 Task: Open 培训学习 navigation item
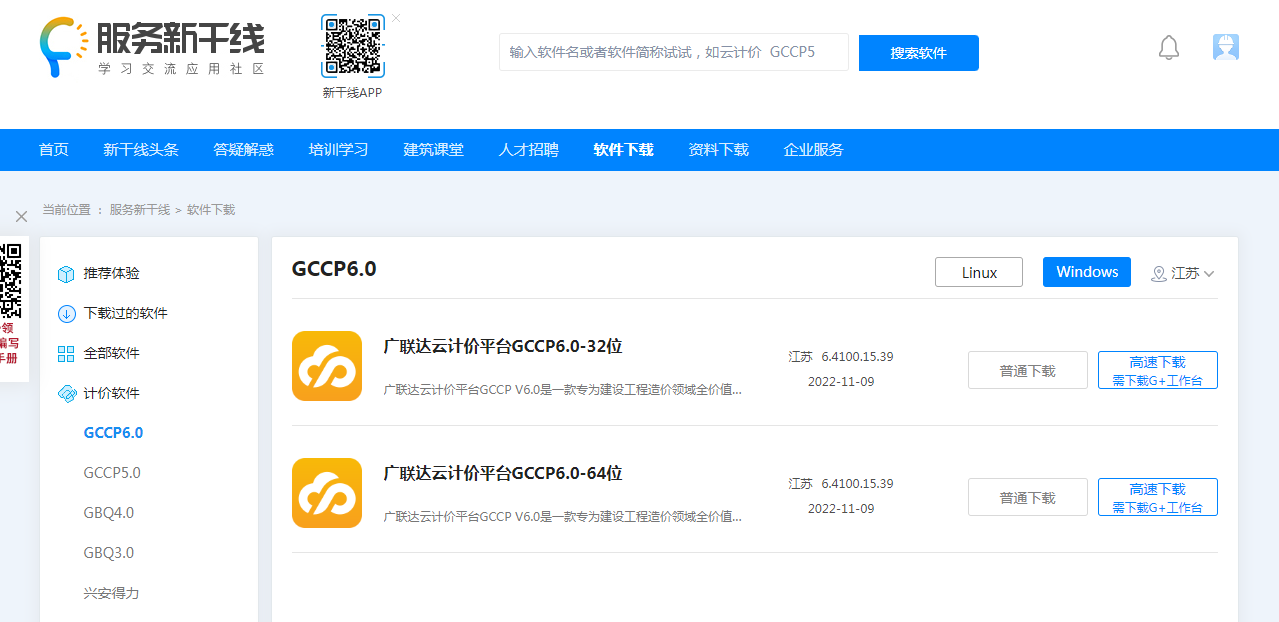339,150
